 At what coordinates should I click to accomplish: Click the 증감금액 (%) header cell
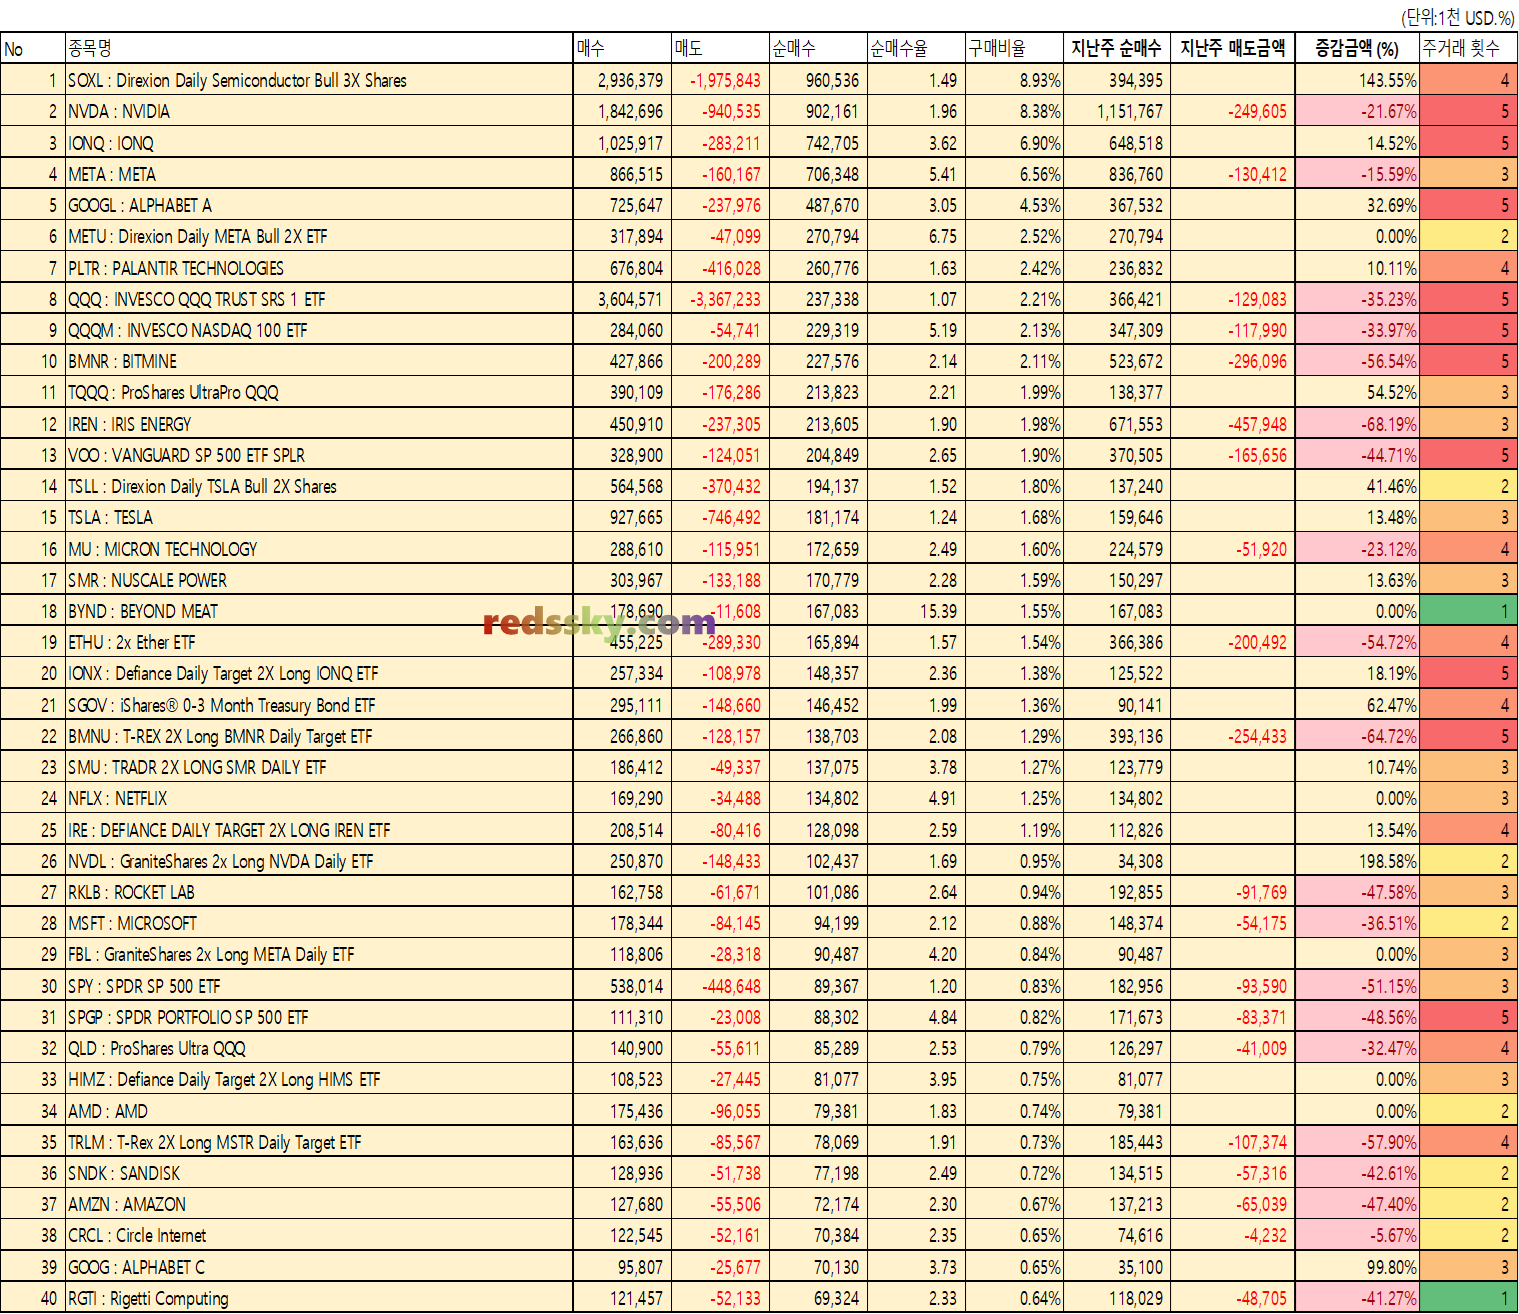point(1357,48)
